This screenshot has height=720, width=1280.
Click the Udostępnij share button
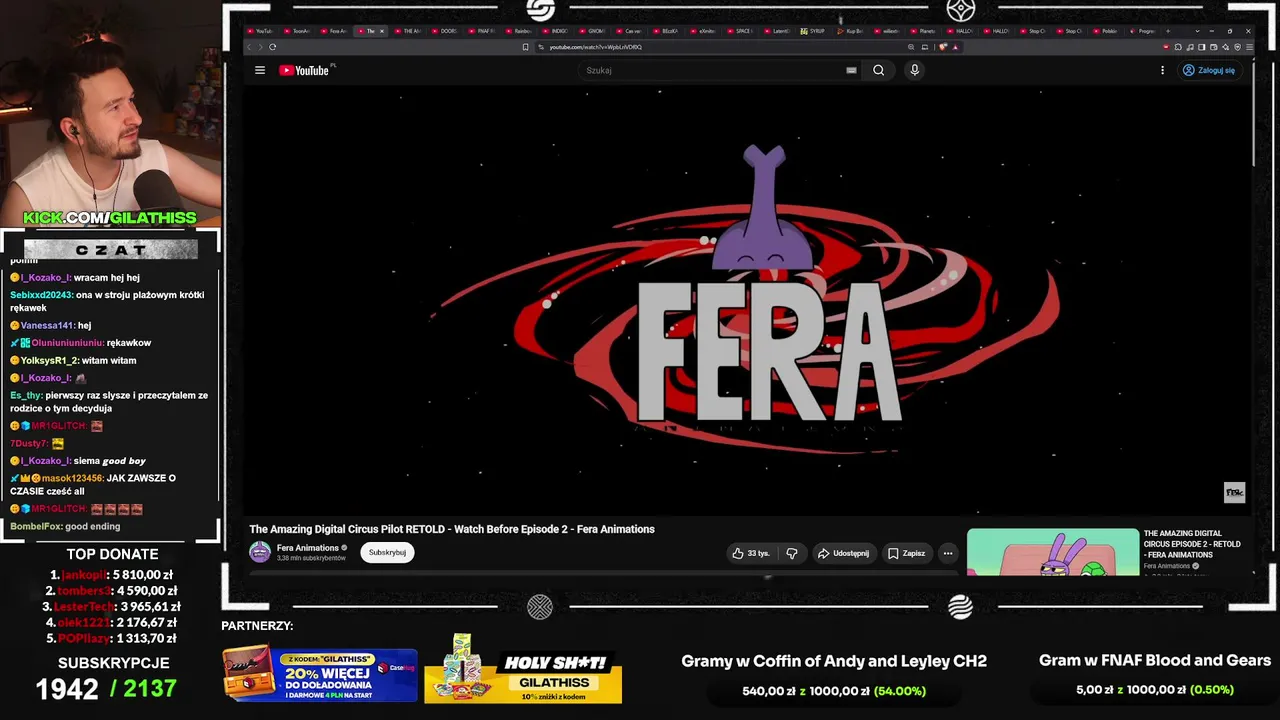(843, 553)
